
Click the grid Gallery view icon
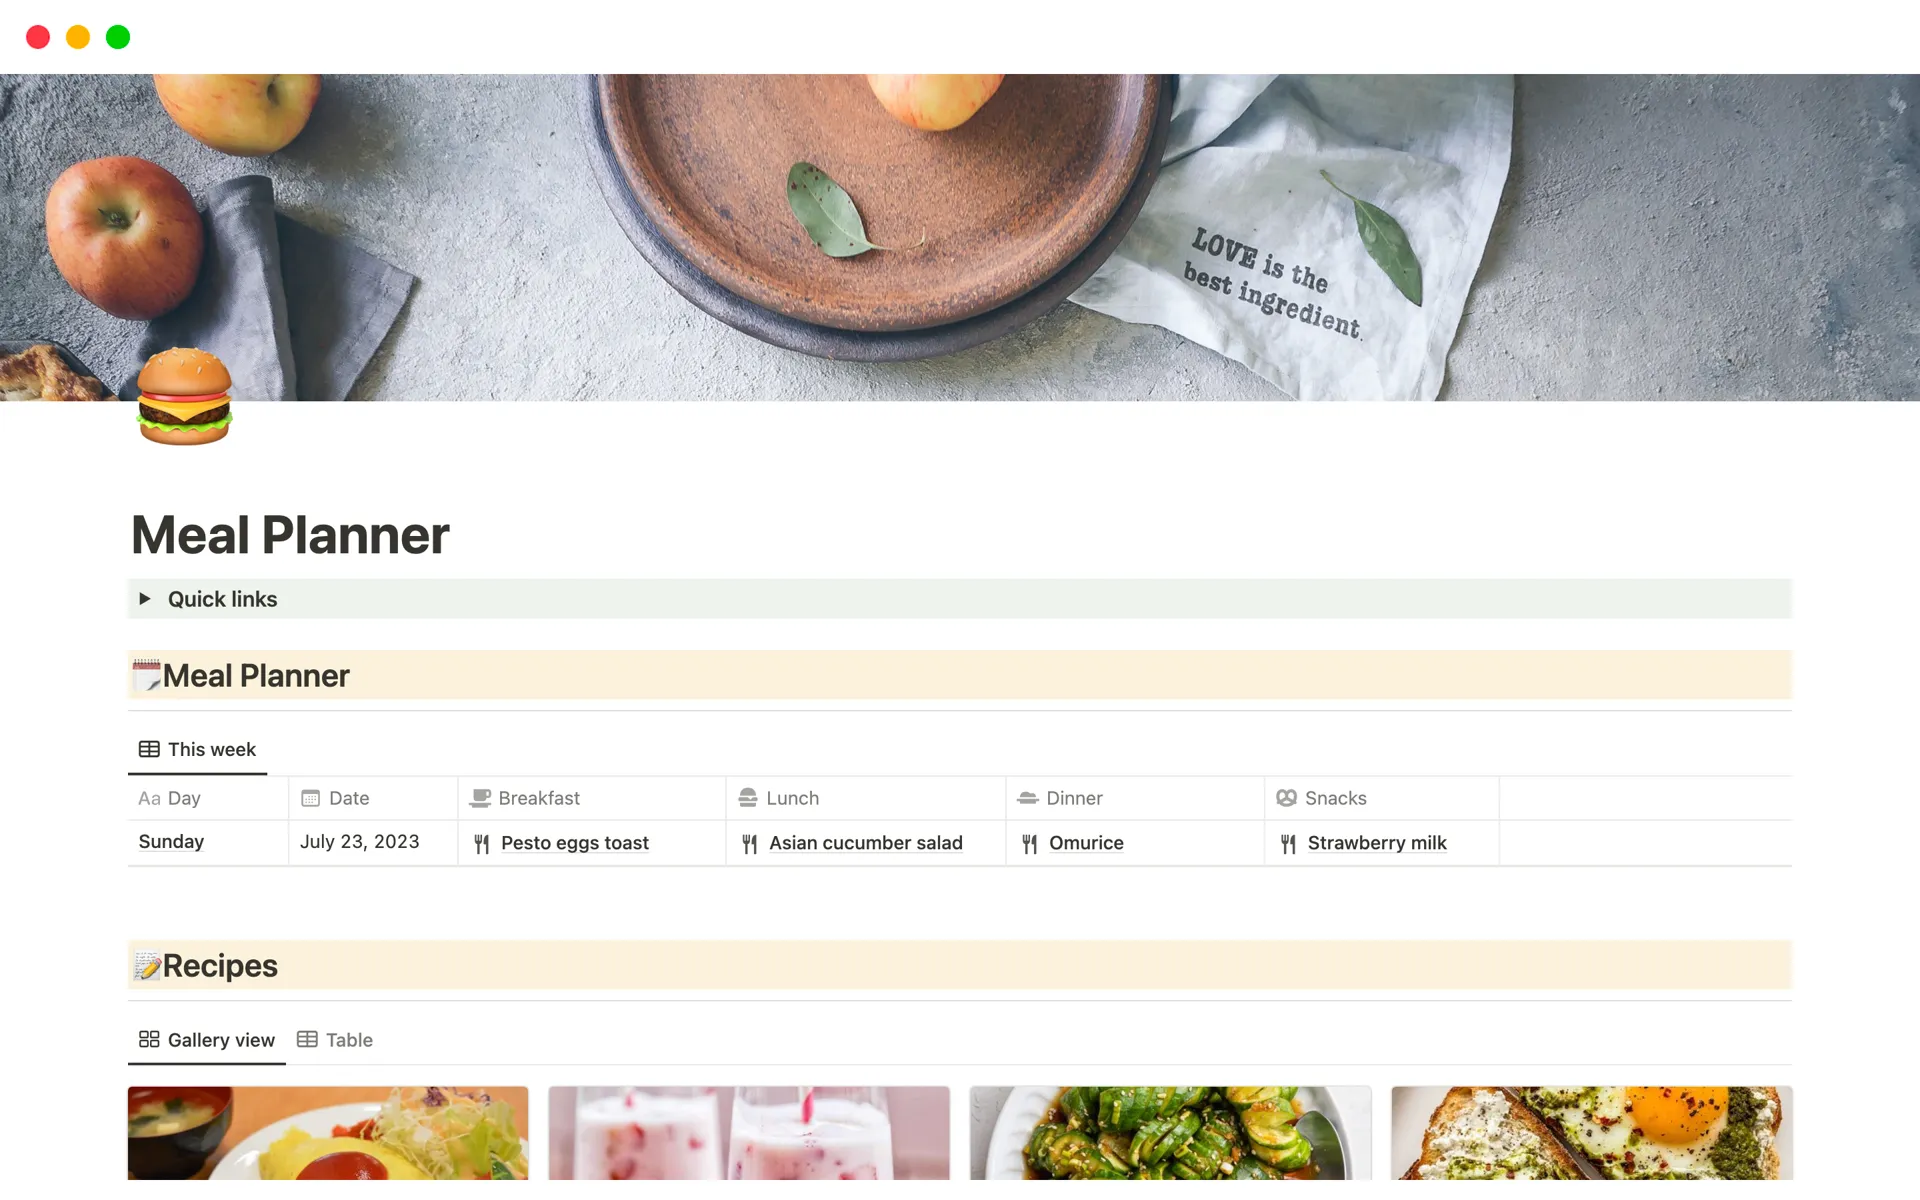point(147,1038)
